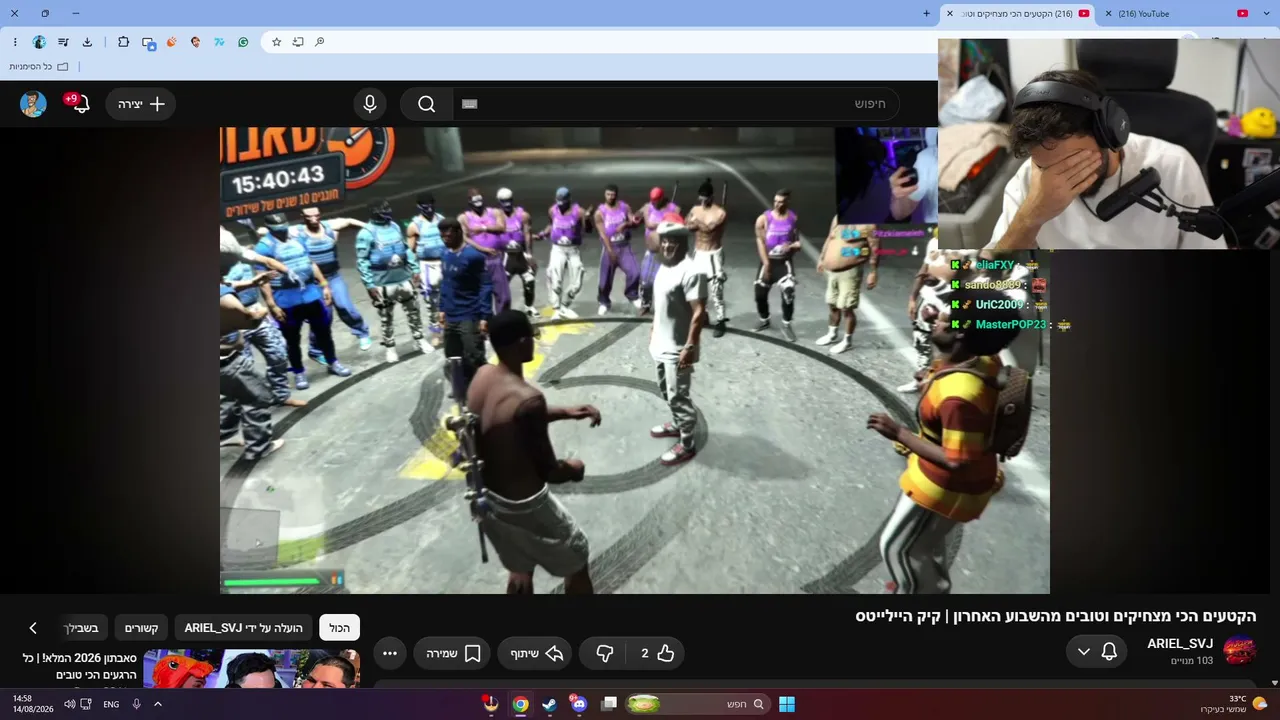1280x720 pixels.
Task: Expand subscription notification options for ARIEL_SVJ
Action: (1097, 651)
